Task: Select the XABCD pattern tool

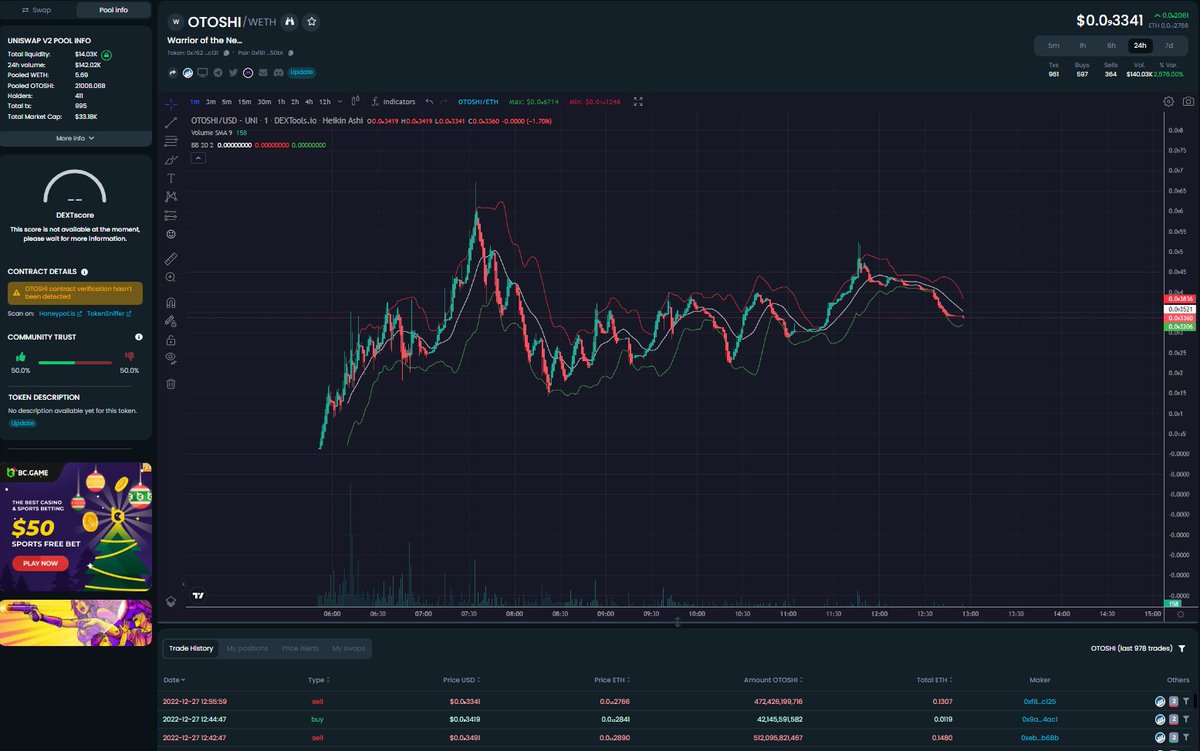Action: [171, 196]
